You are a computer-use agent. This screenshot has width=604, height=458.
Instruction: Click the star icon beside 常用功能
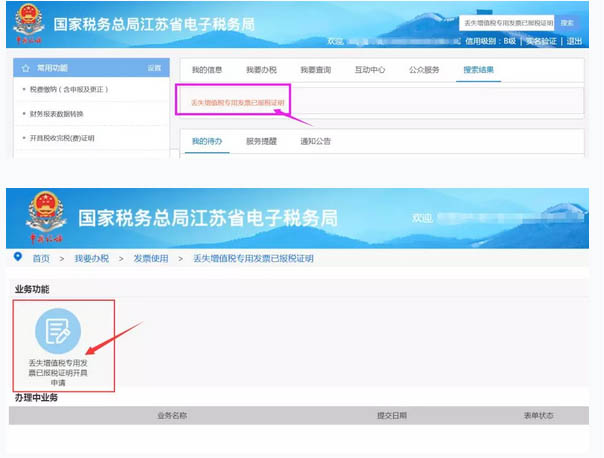25,68
